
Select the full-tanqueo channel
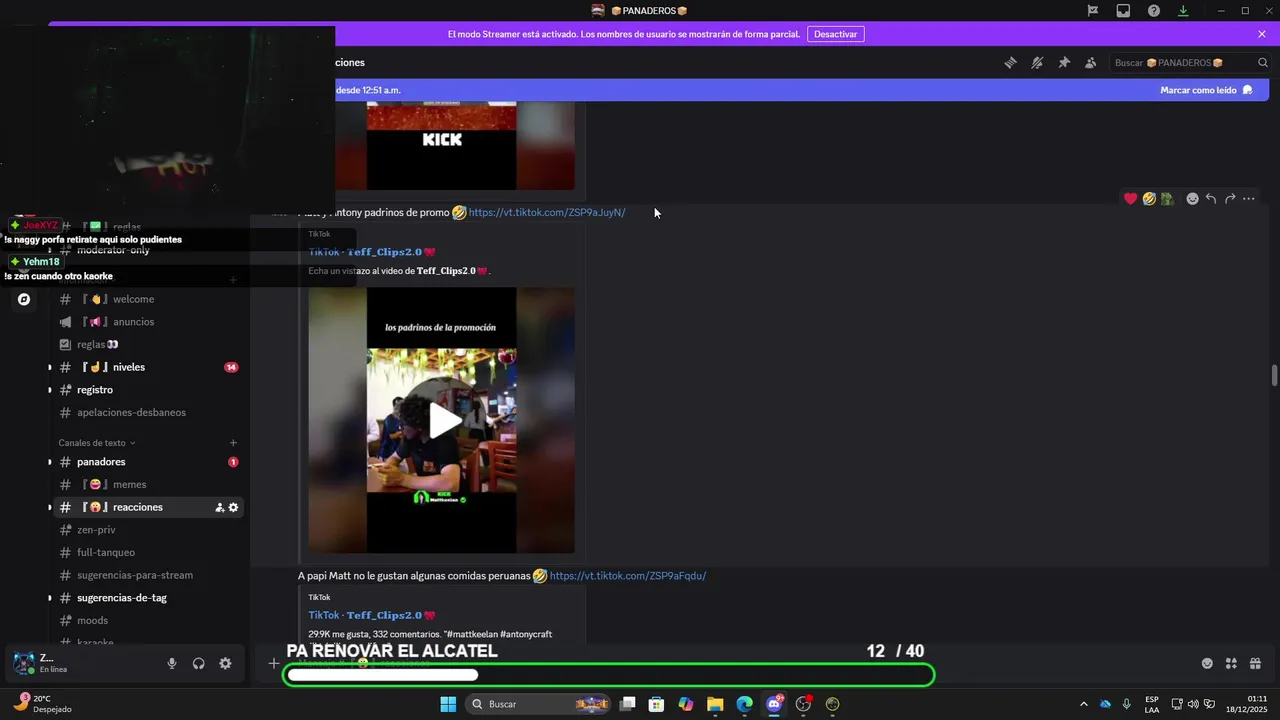click(x=106, y=552)
